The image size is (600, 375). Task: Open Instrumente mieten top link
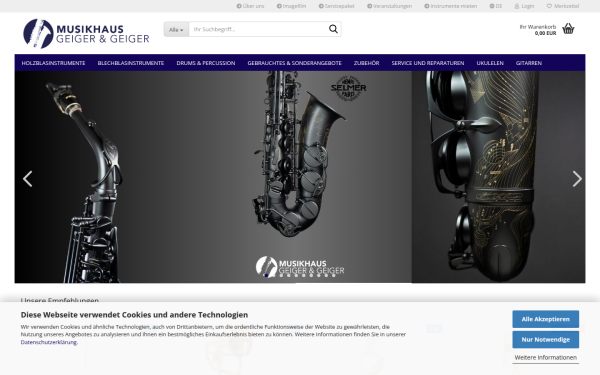coord(450,6)
